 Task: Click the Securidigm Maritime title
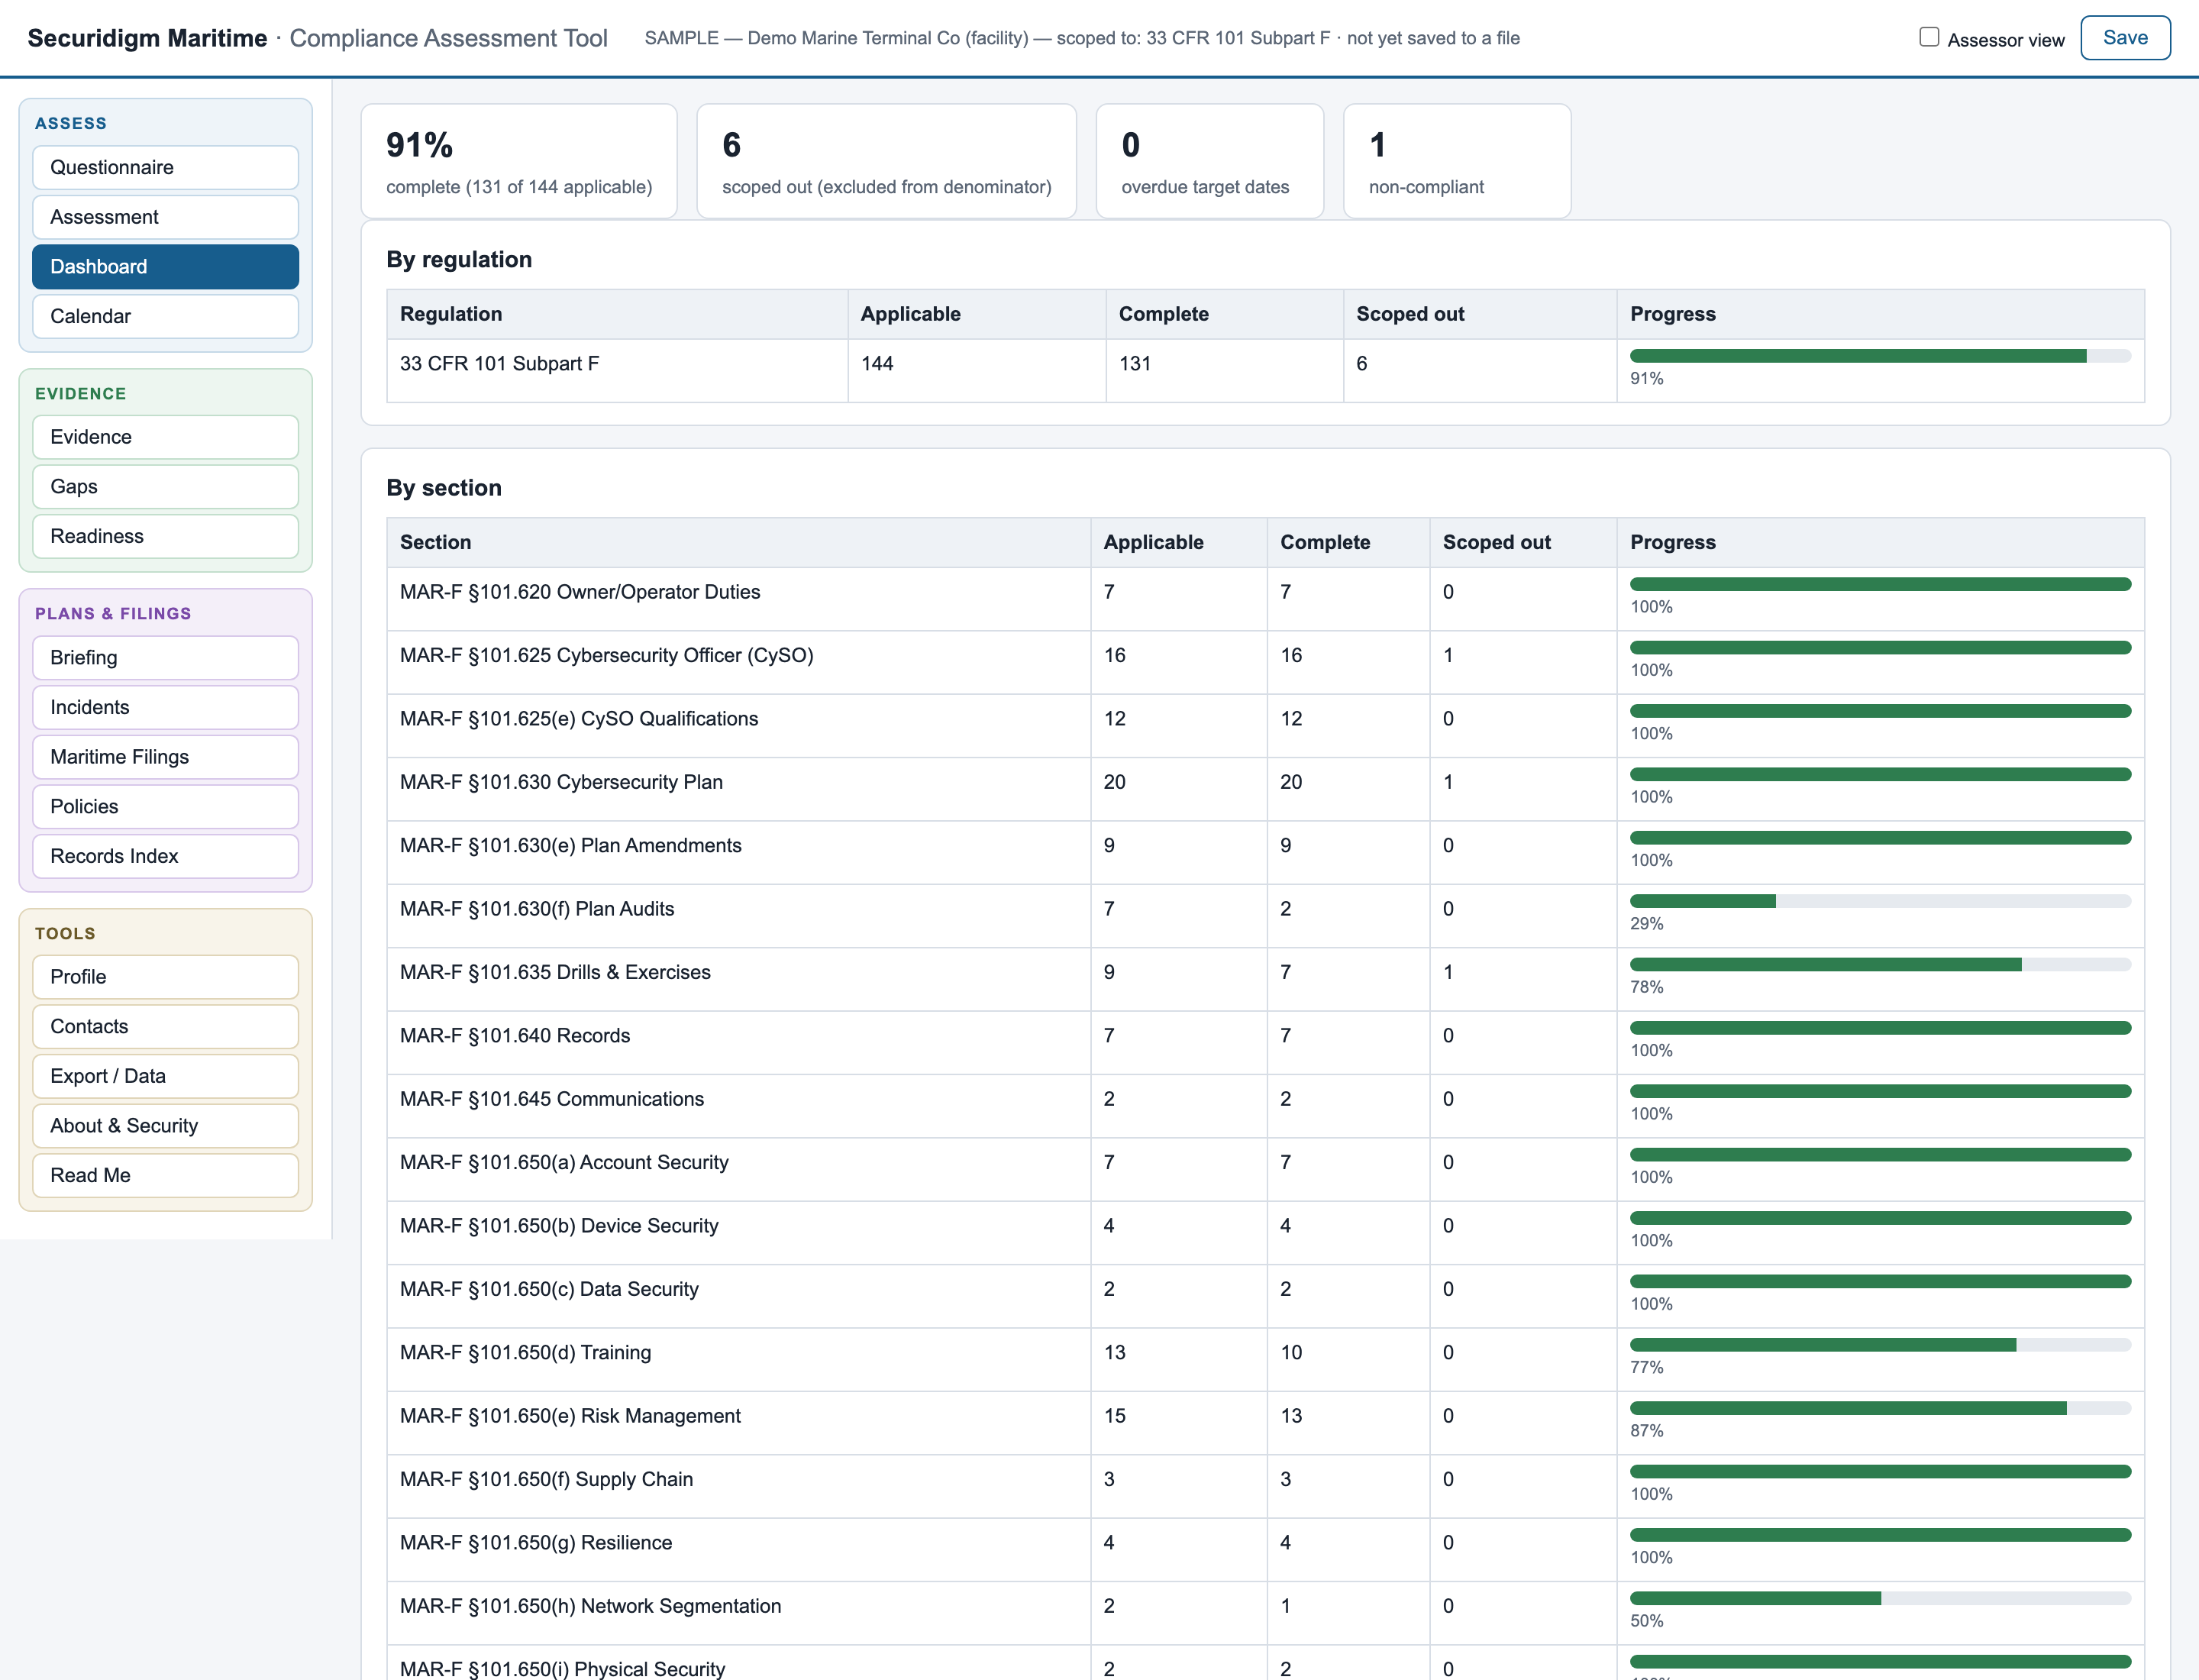147,38
